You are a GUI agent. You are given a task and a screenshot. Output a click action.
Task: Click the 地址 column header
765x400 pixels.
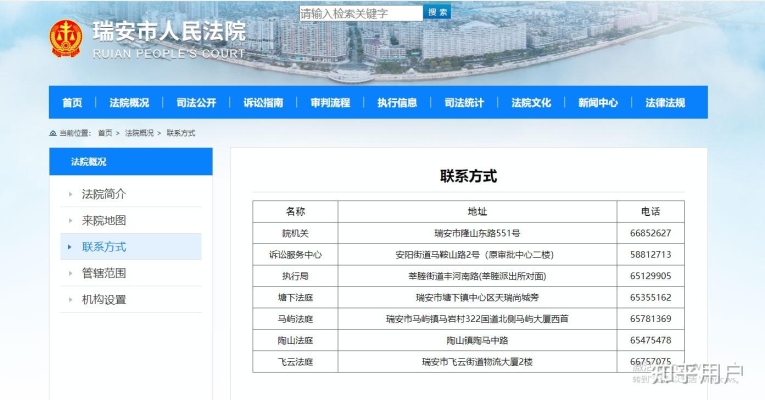pos(477,211)
